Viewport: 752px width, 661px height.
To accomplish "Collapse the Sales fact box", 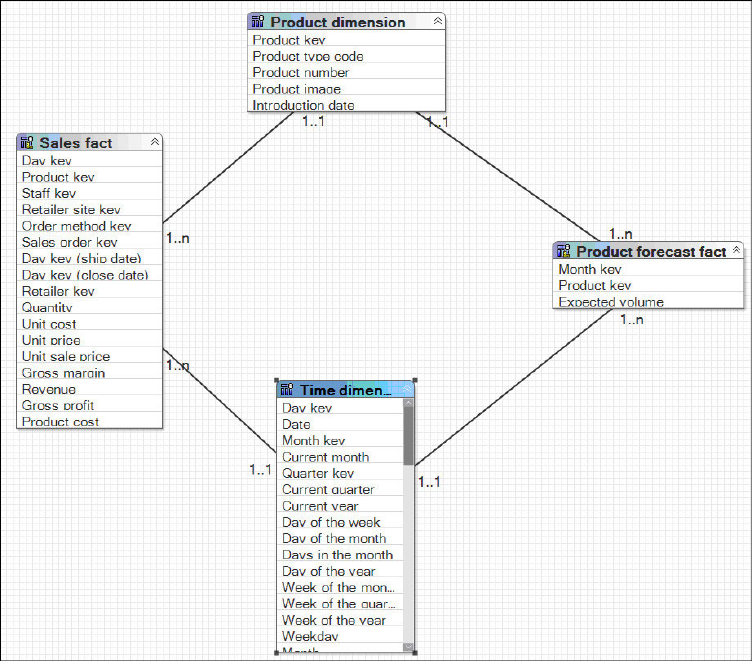I will pos(154,142).
